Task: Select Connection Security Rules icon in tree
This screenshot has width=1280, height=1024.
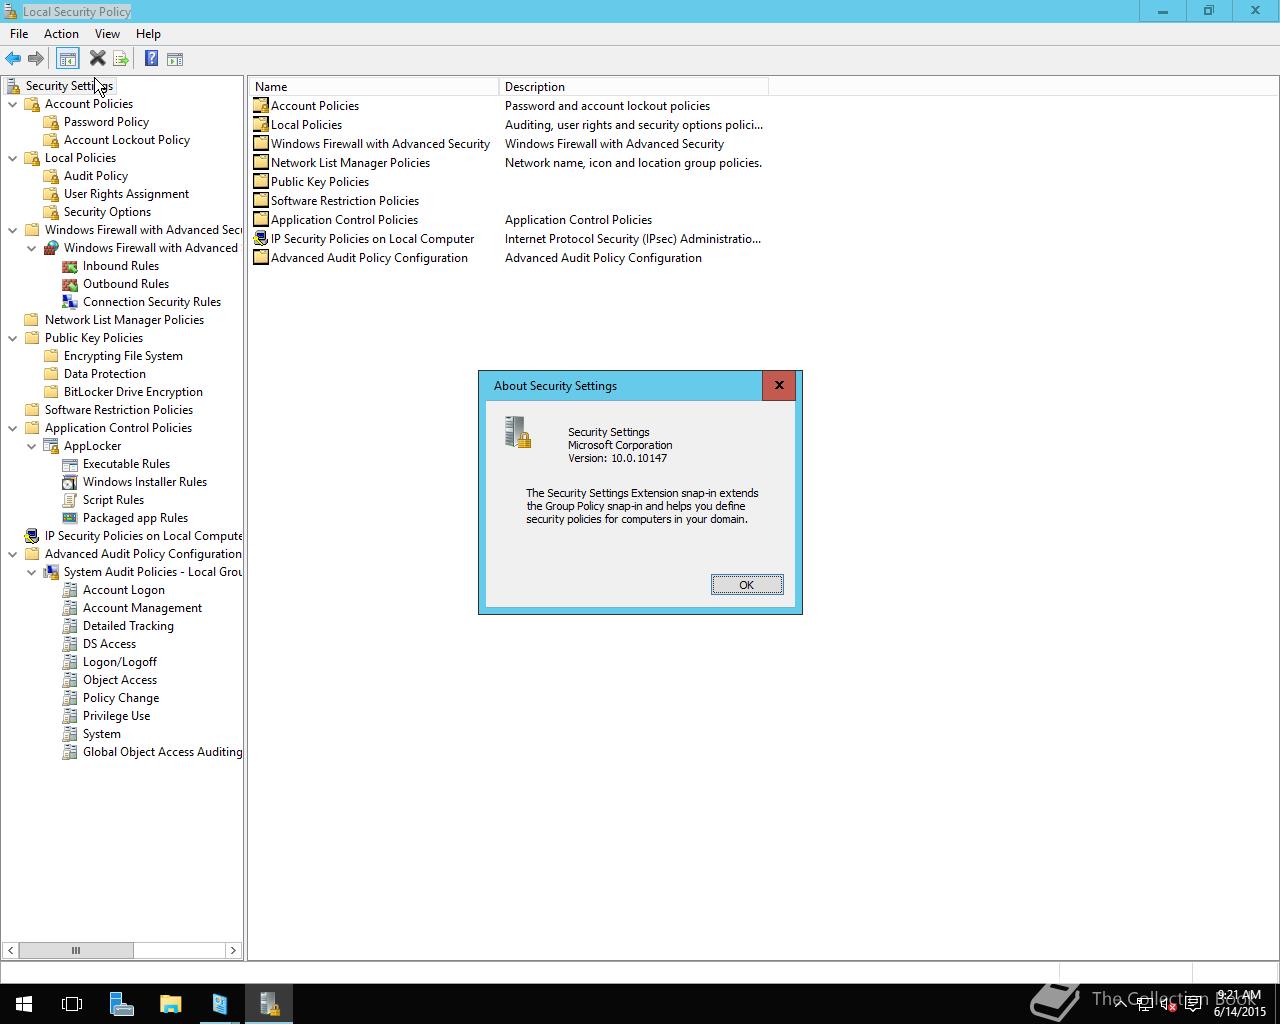Action: (x=70, y=302)
